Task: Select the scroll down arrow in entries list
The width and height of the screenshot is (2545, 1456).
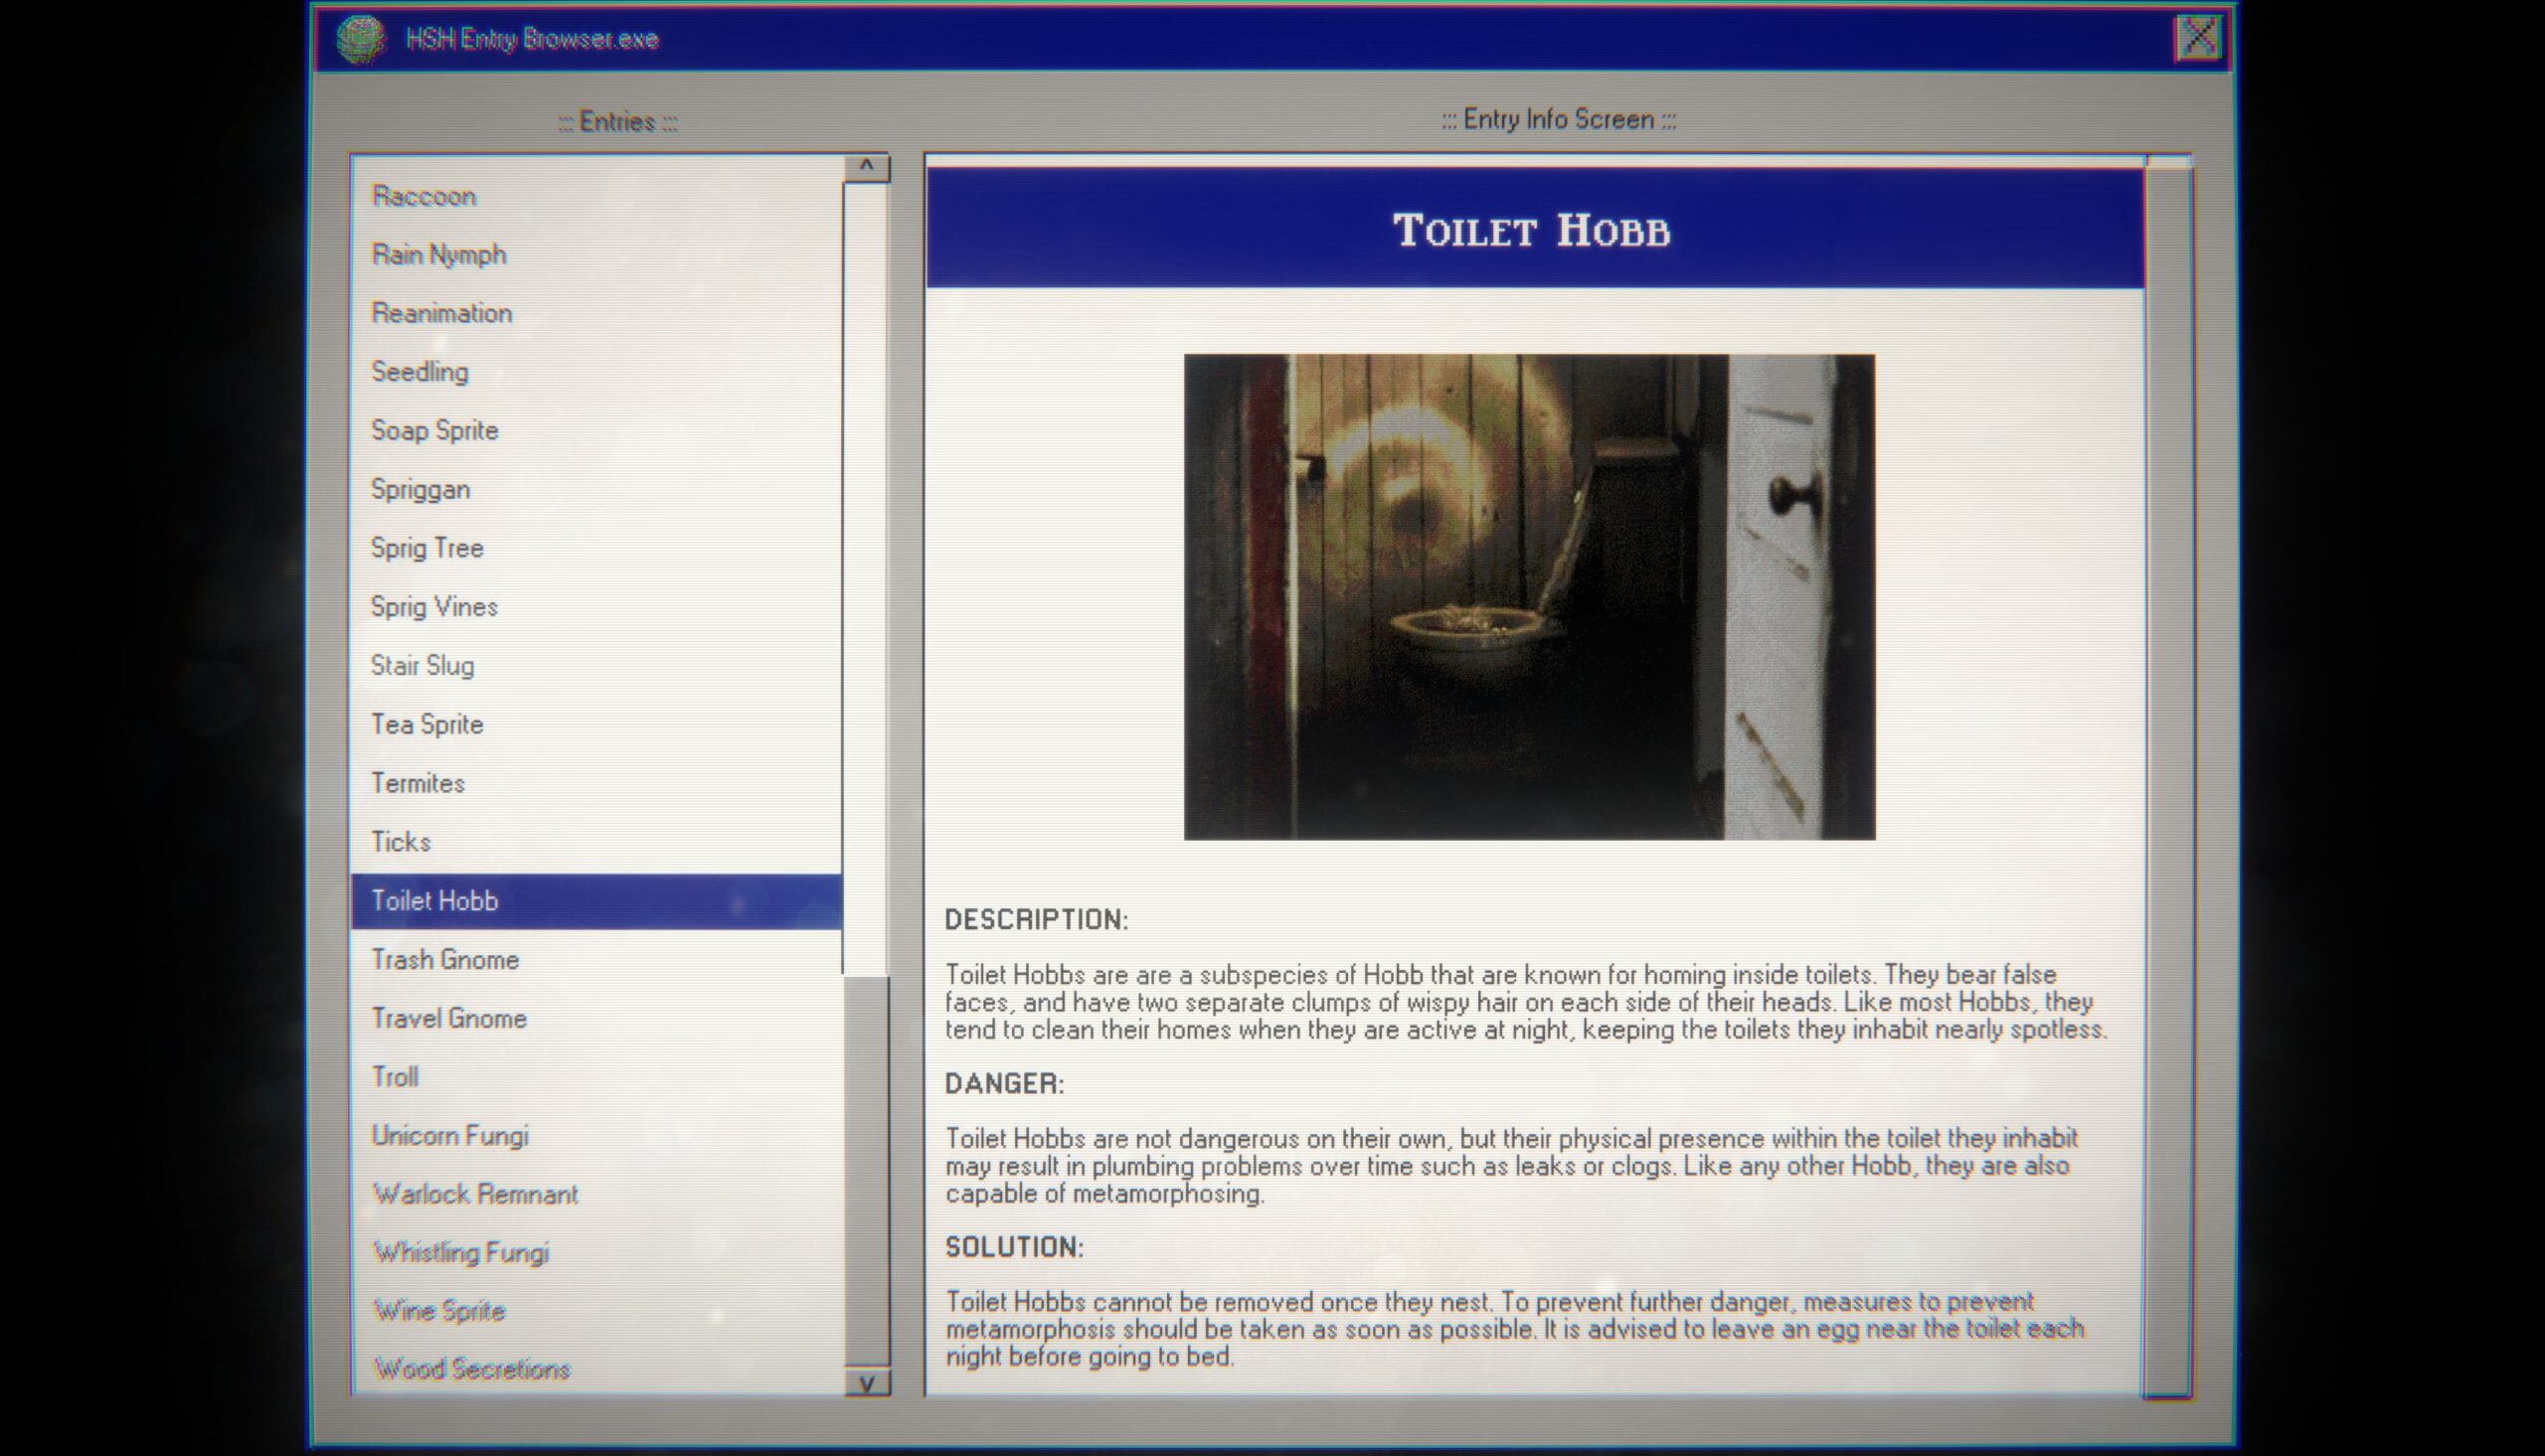Action: click(865, 1382)
